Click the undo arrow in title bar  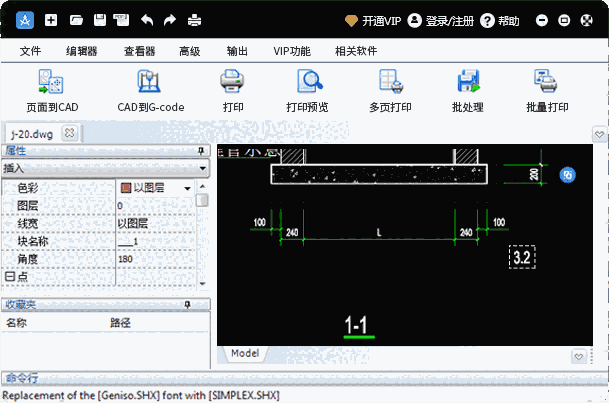147,20
